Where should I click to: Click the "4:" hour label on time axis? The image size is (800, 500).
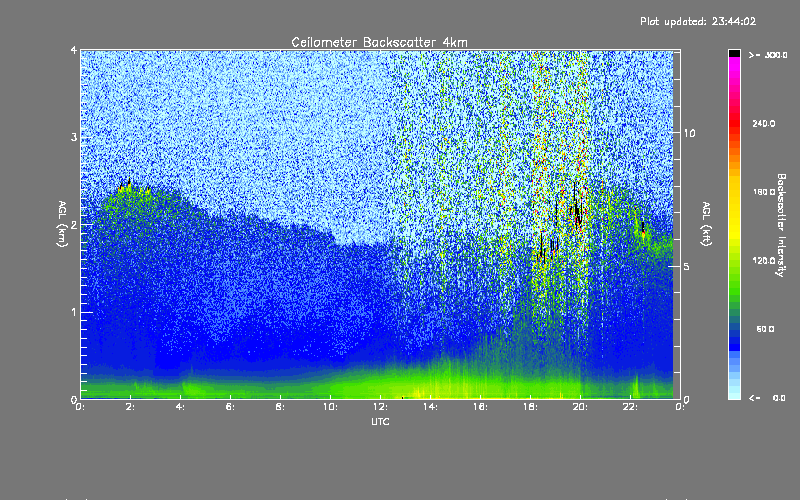click(x=180, y=407)
